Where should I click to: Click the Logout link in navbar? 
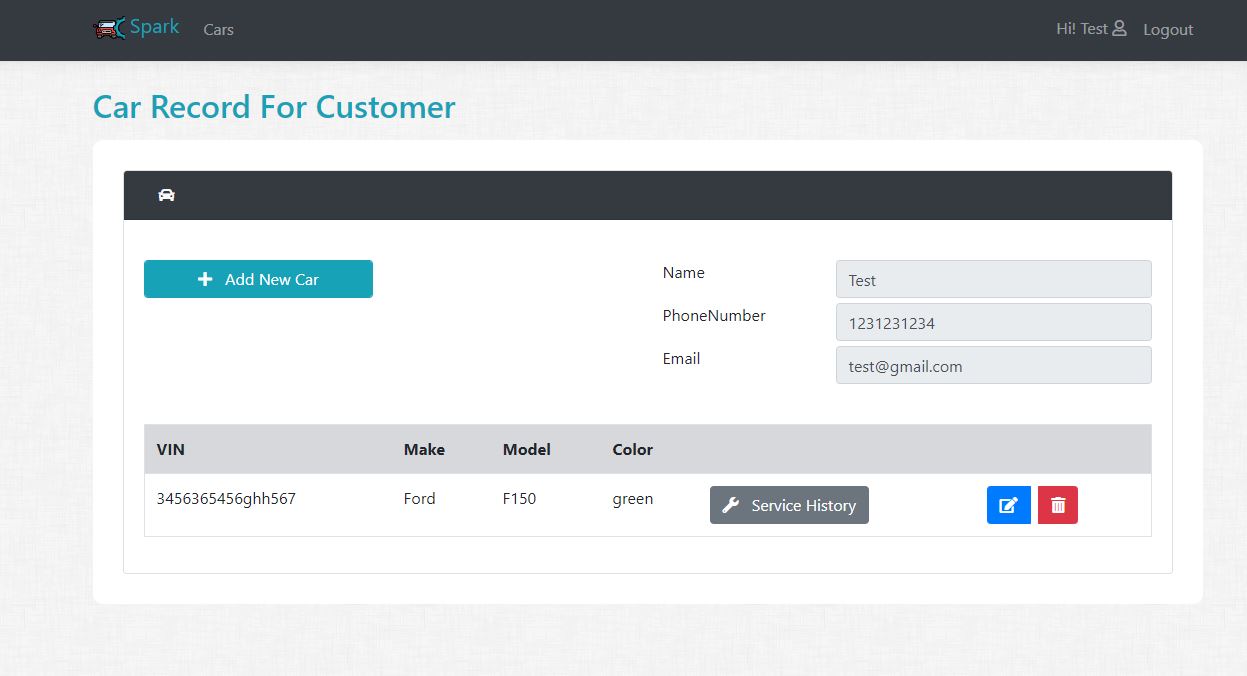pos(1168,29)
